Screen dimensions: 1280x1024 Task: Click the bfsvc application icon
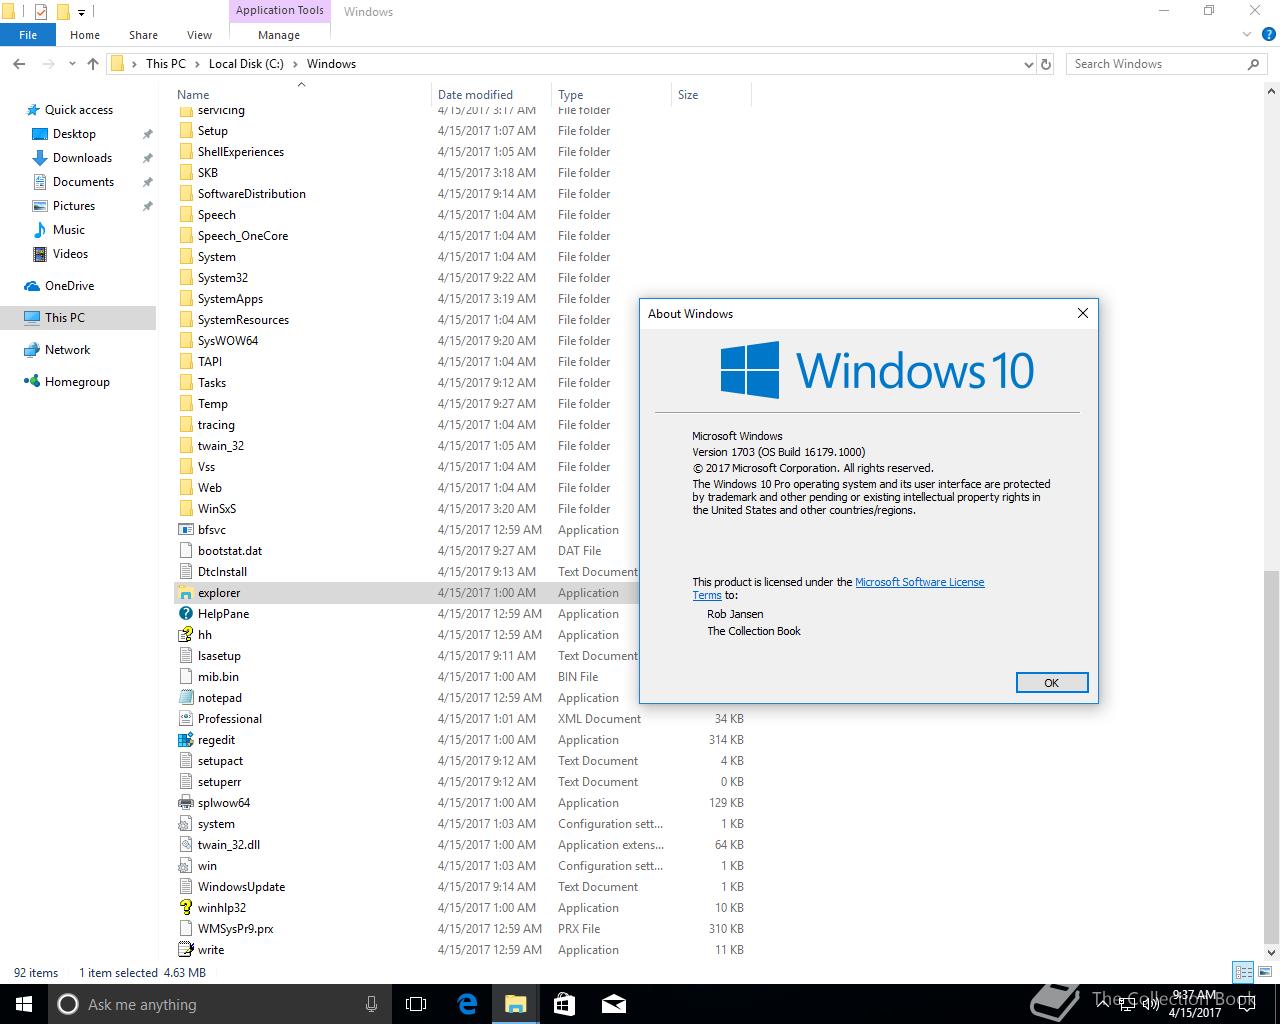coord(185,530)
